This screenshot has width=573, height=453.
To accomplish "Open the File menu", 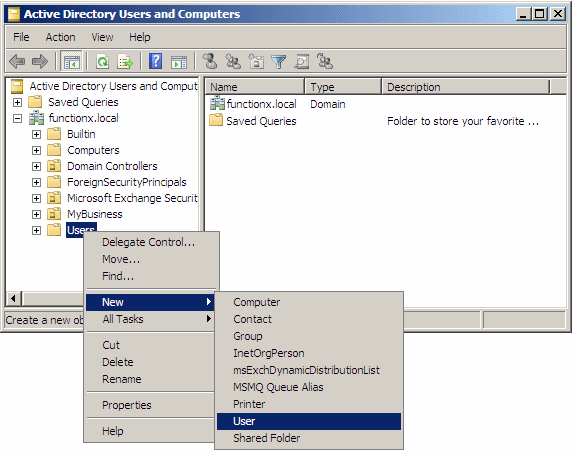I will coord(21,37).
